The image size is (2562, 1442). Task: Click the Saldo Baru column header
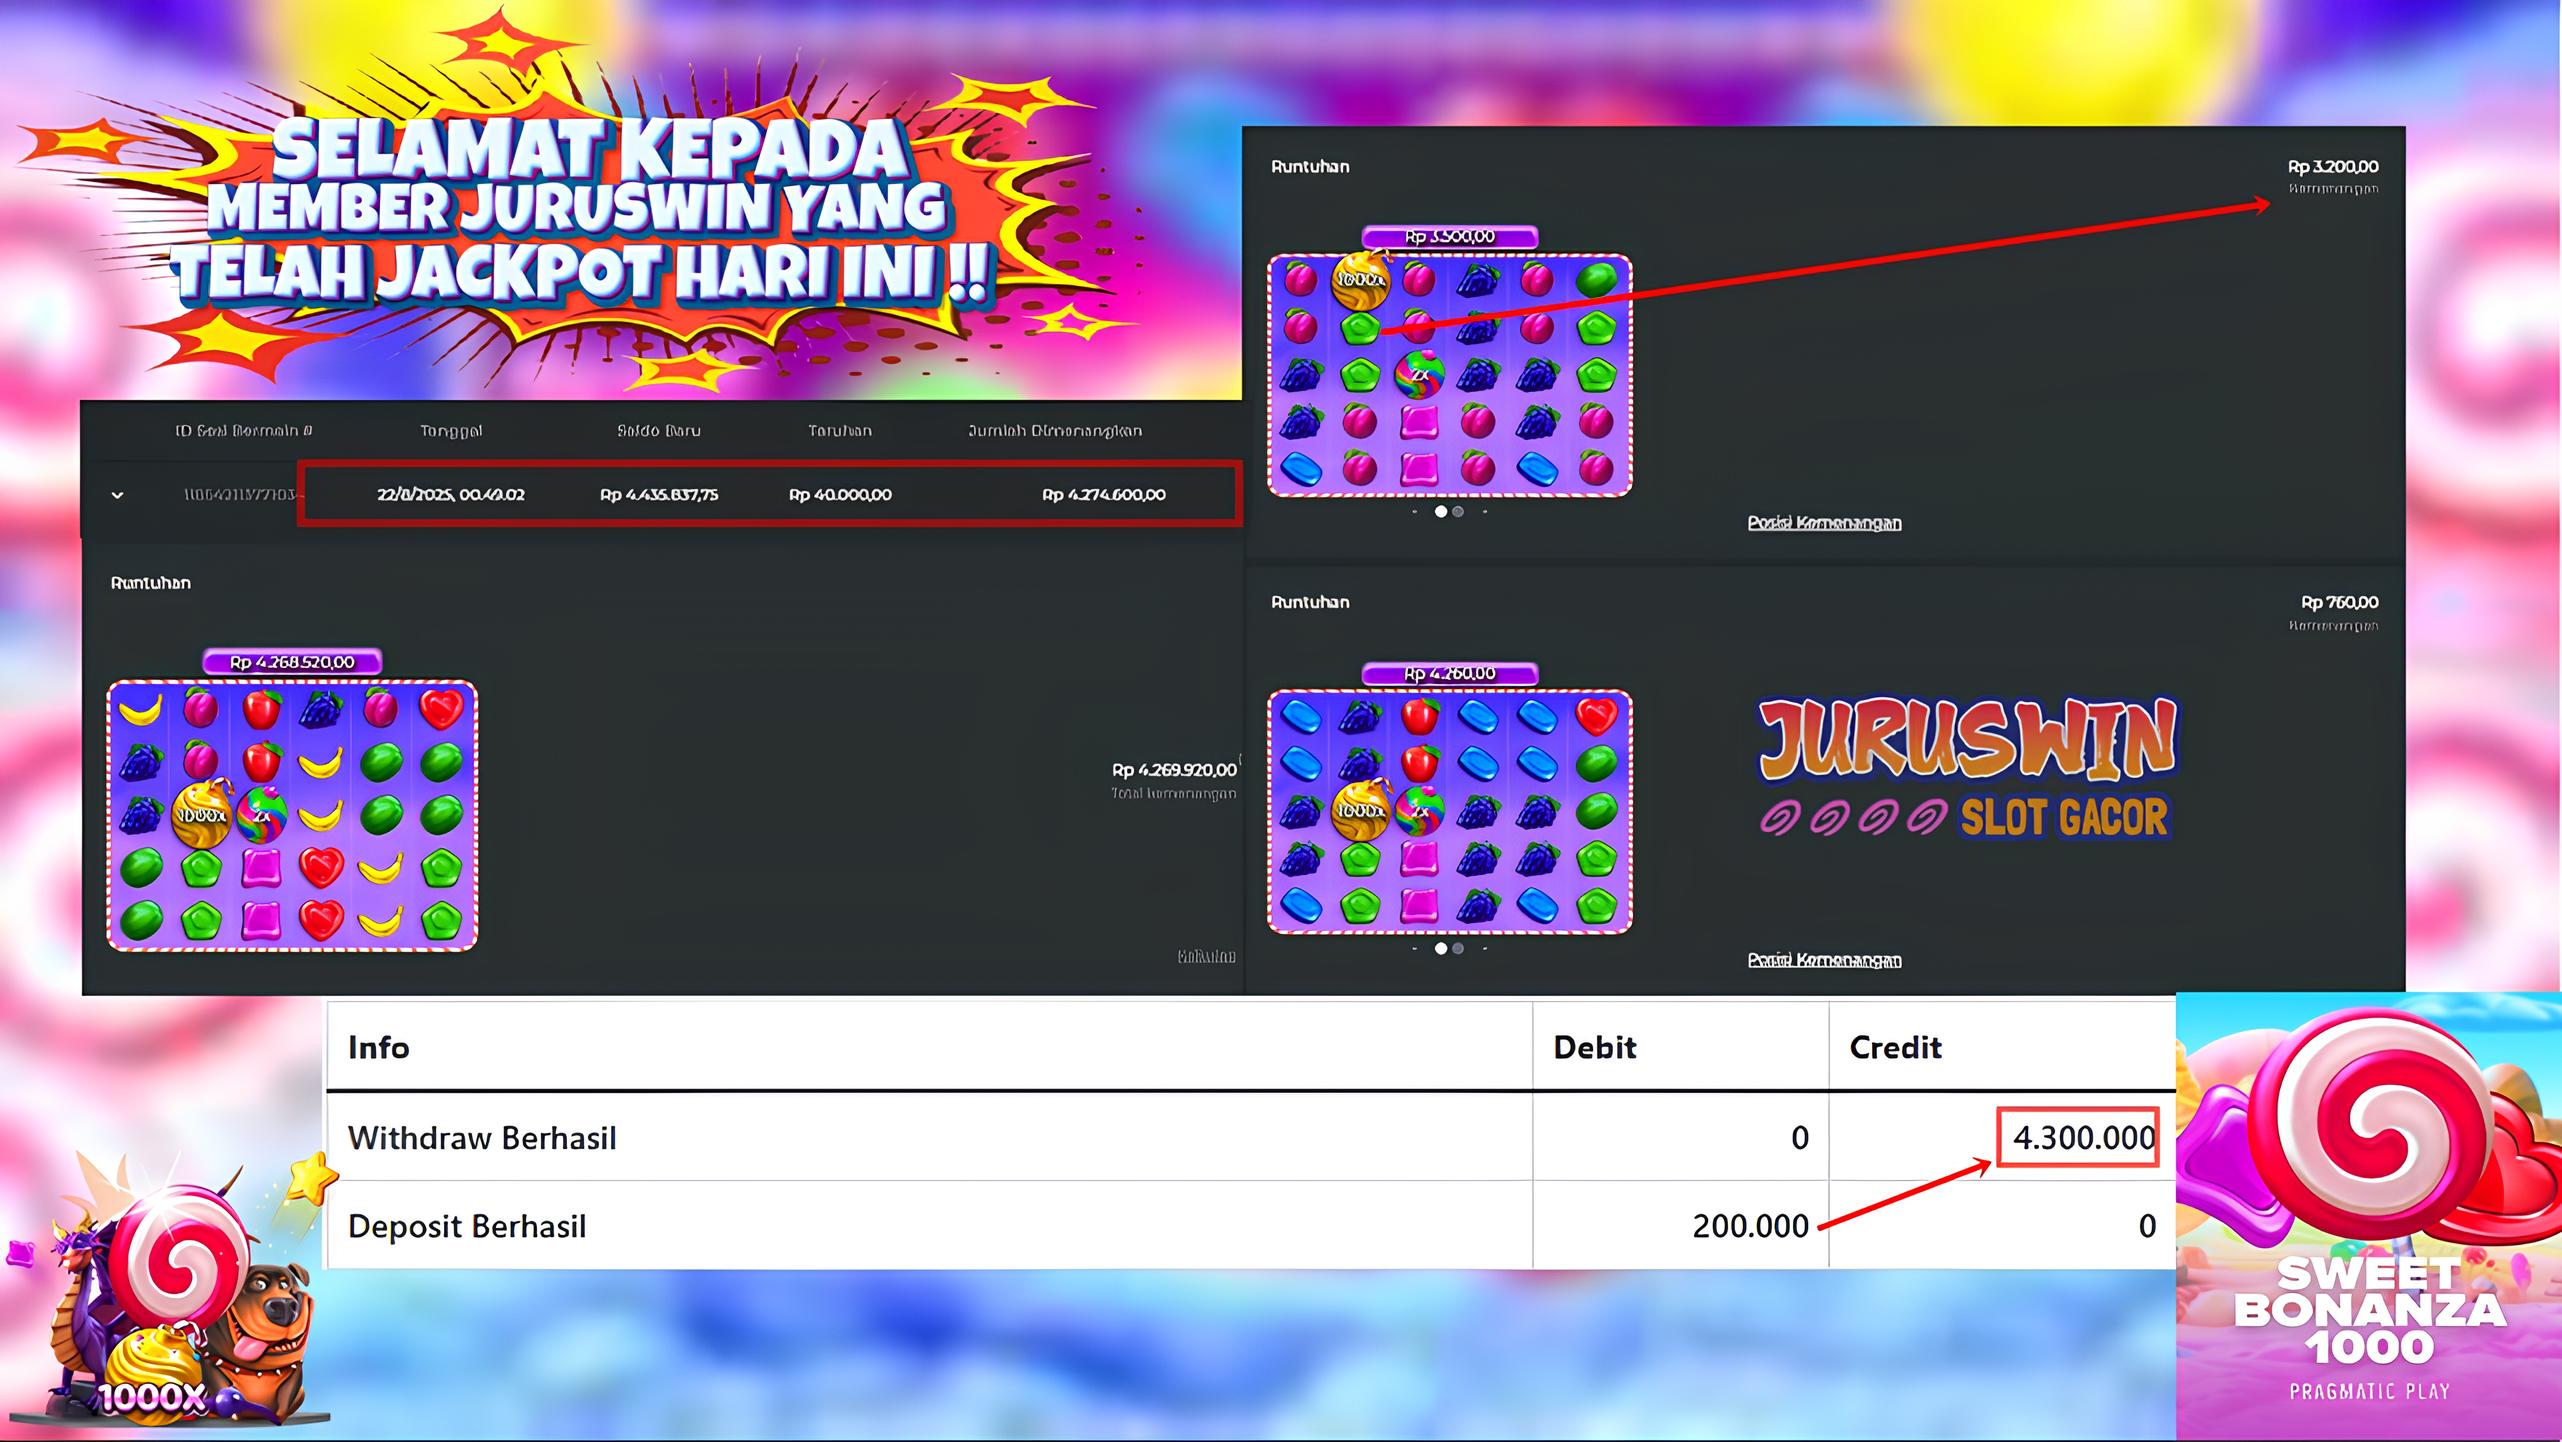pyautogui.click(x=659, y=431)
